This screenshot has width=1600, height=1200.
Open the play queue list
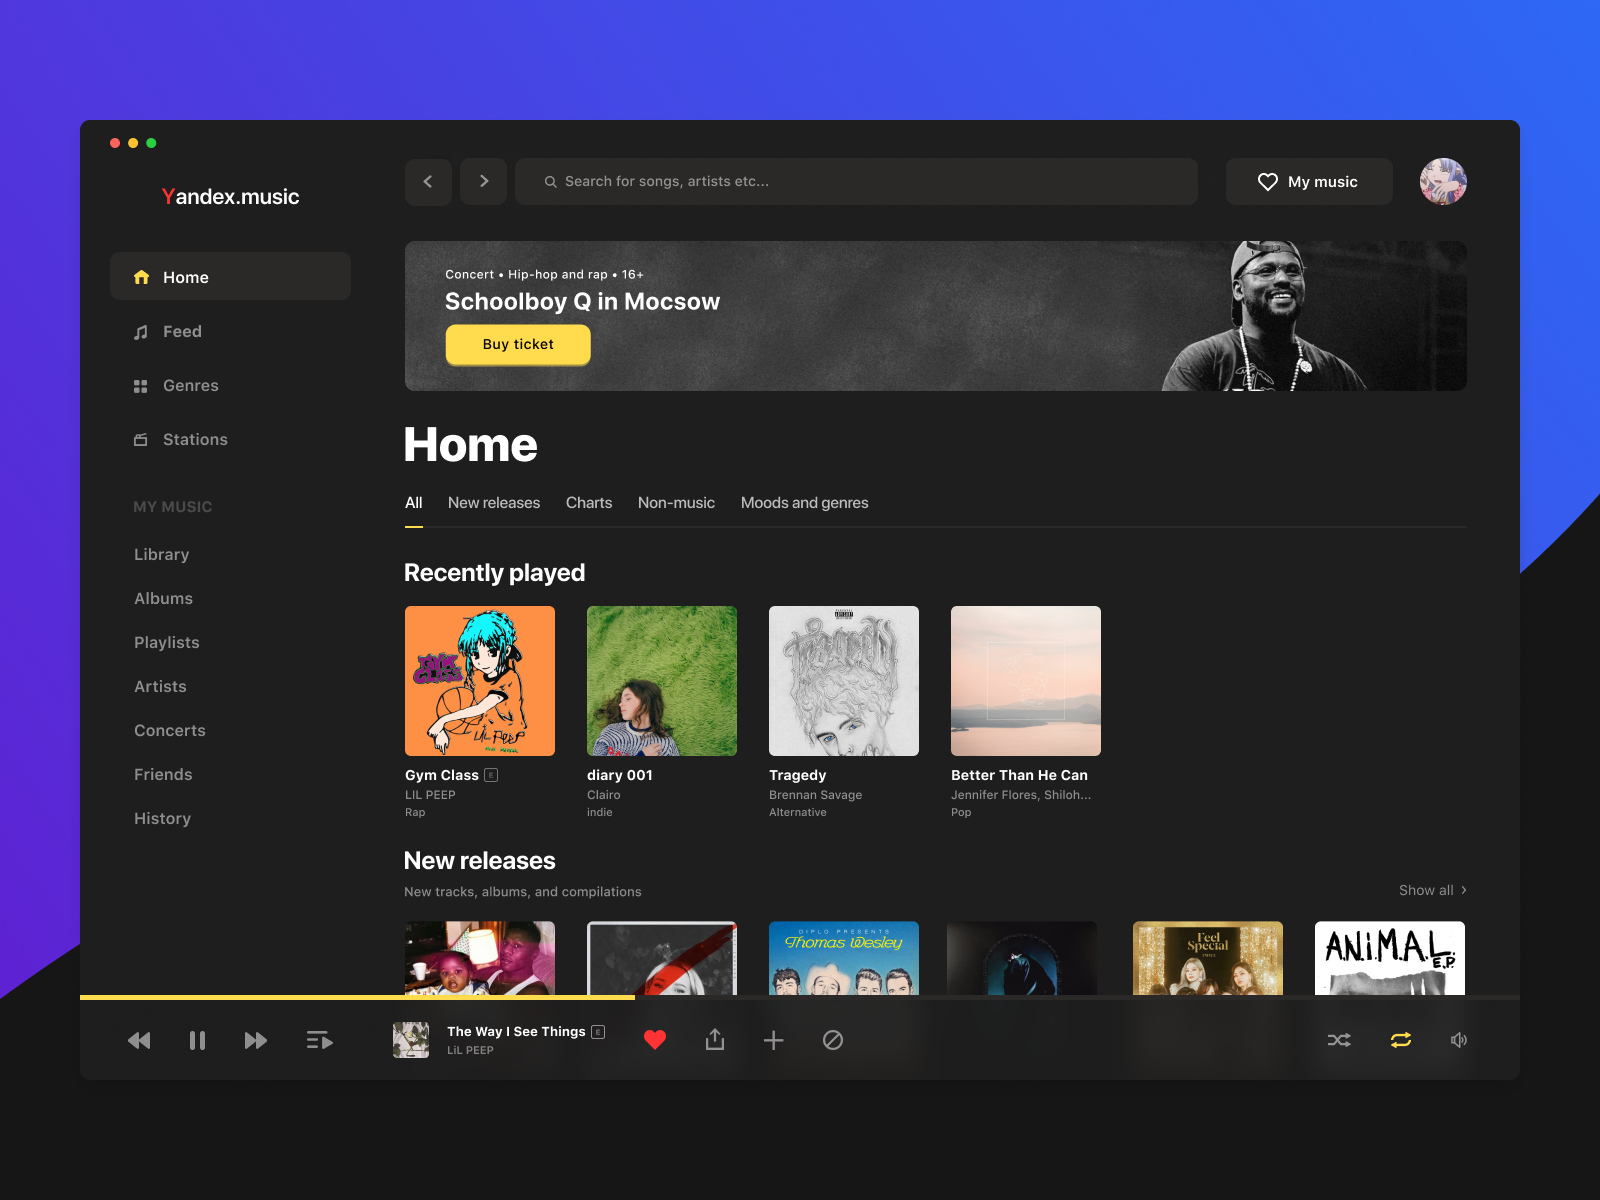click(319, 1041)
